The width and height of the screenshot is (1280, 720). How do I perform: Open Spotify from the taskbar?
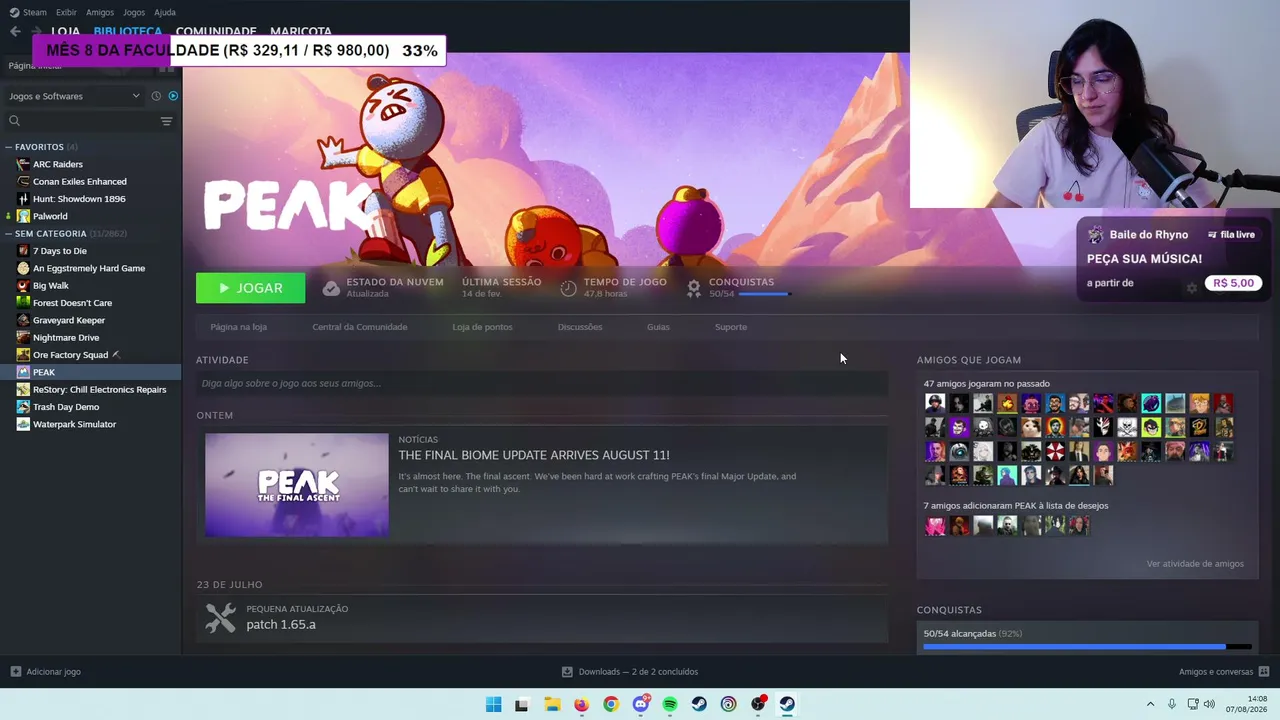[670, 704]
